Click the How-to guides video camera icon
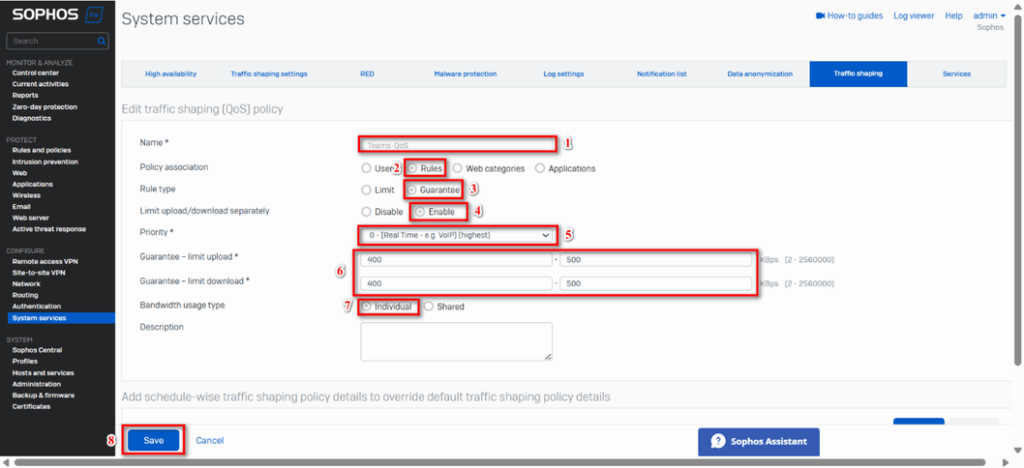This screenshot has height=468, width=1024. point(820,16)
